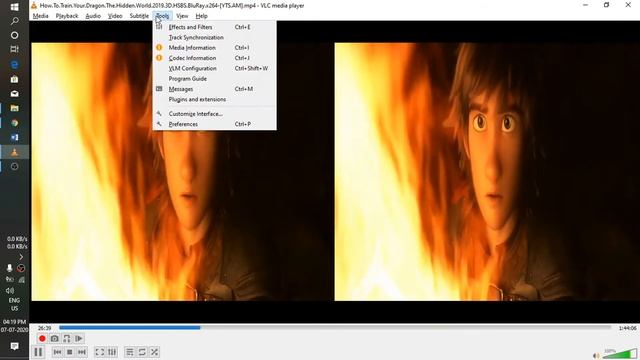The height and width of the screenshot is (360, 640).
Task: Close the open Tools menu
Action: 162,16
